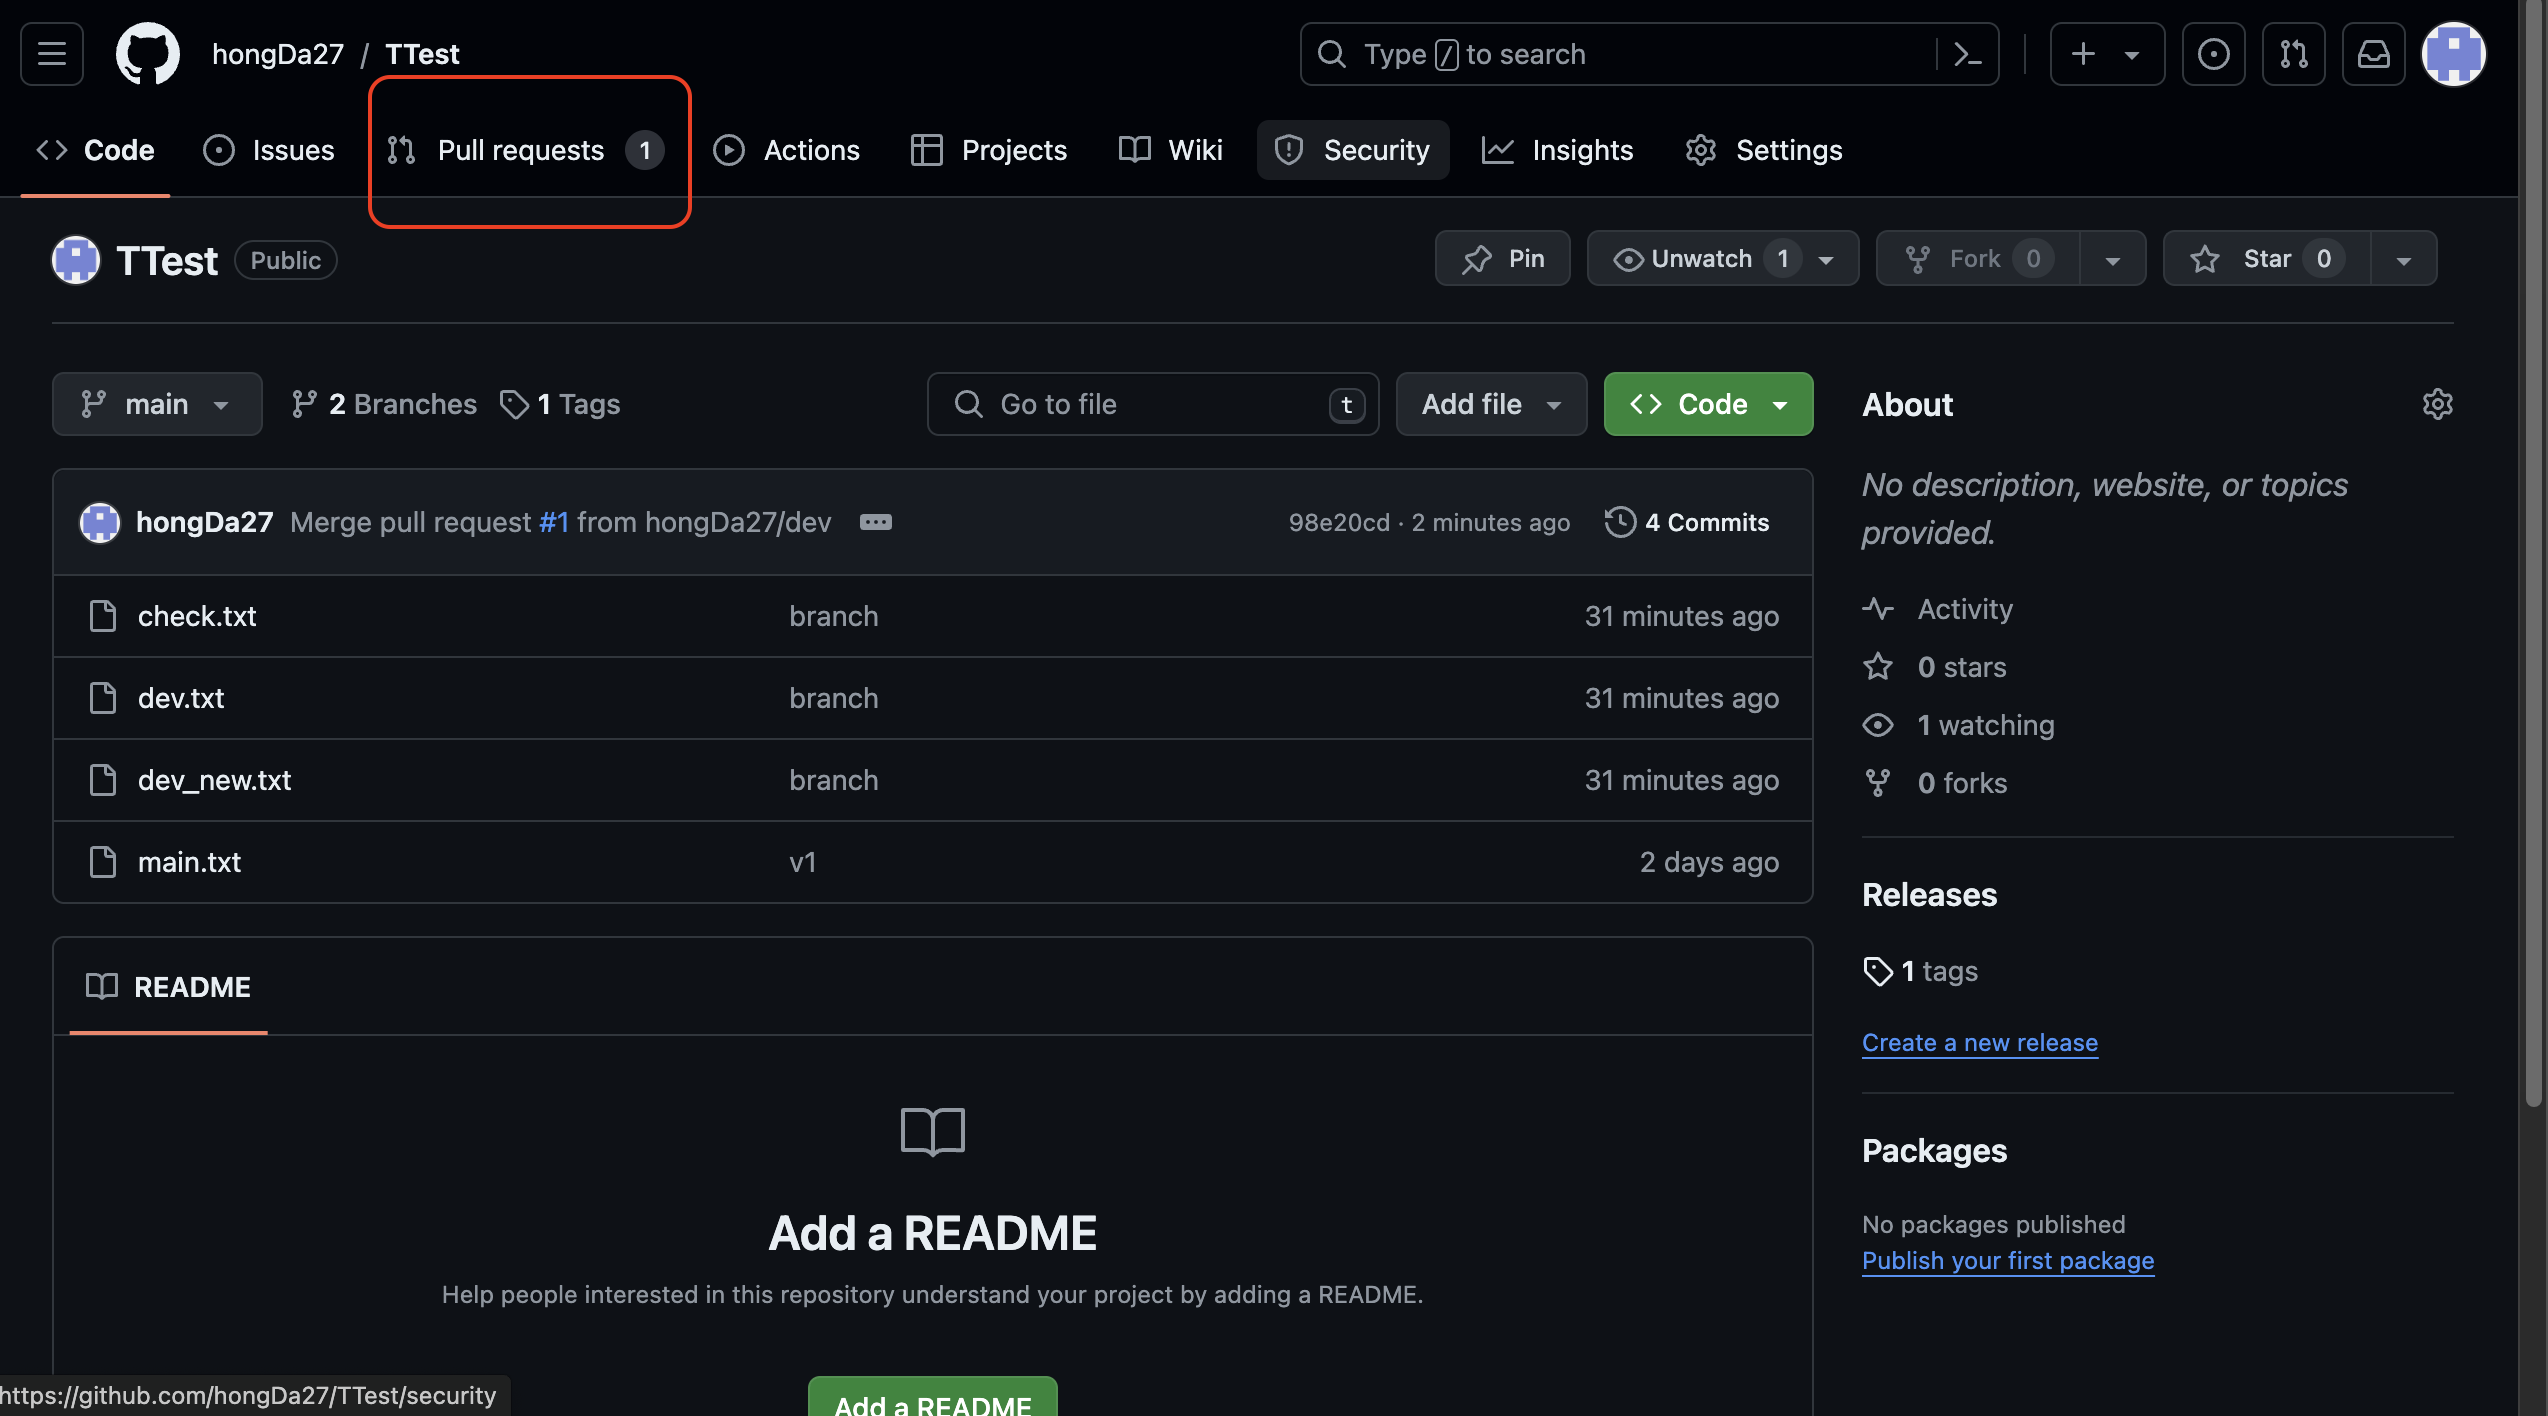Image resolution: width=2548 pixels, height=1416 pixels.
Task: Click the fork icon next to 0 forks
Action: coord(1878,783)
